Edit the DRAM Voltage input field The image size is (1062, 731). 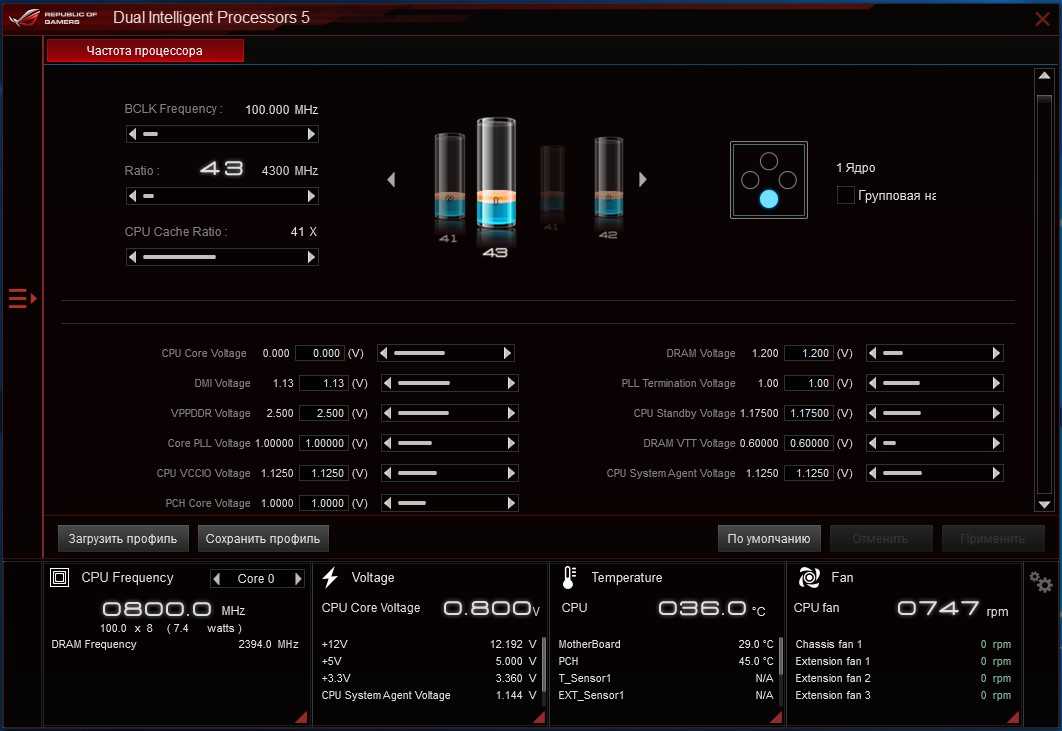tap(808, 353)
